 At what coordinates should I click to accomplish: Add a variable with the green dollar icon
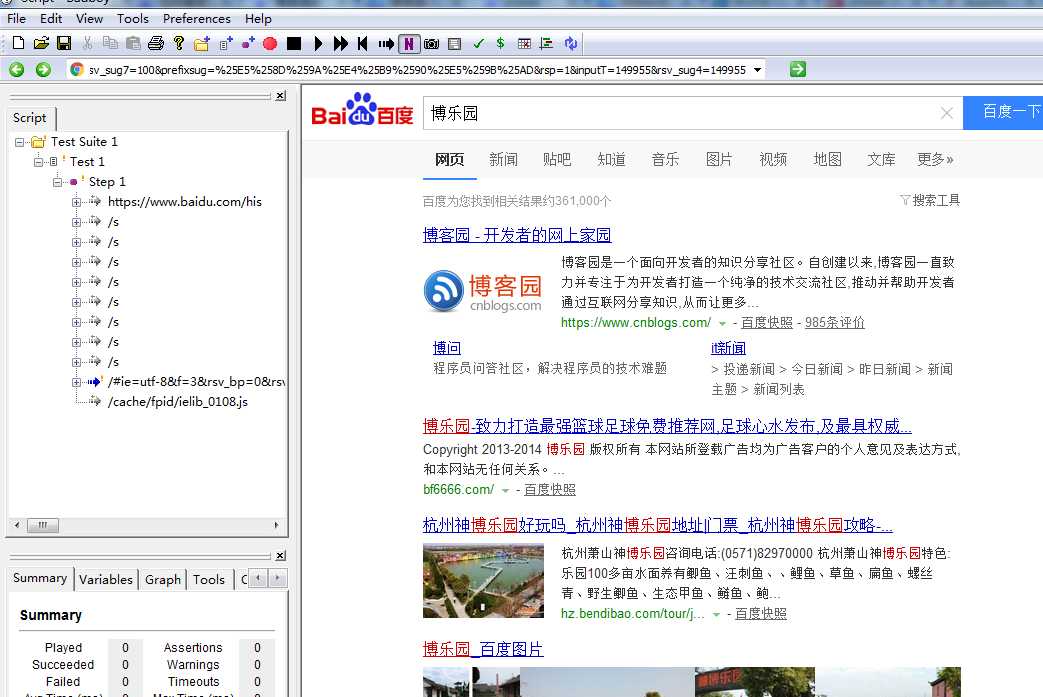(x=500, y=43)
